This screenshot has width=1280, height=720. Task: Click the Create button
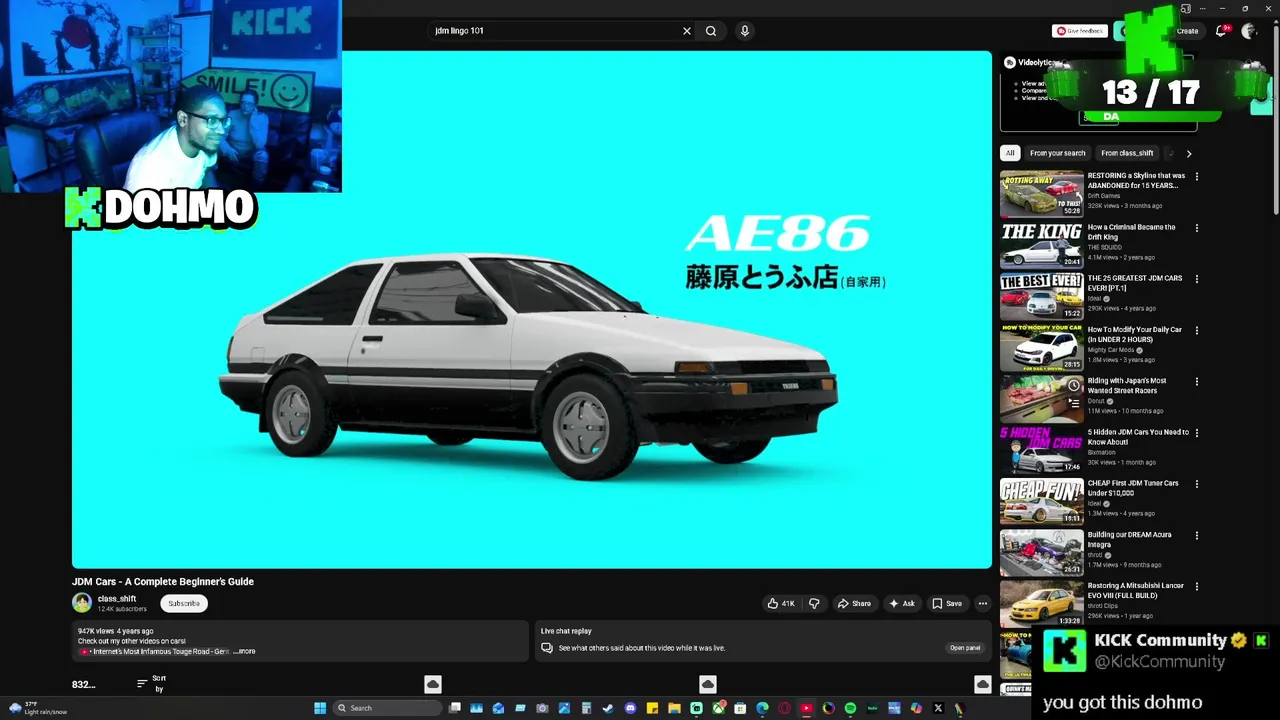1187,31
